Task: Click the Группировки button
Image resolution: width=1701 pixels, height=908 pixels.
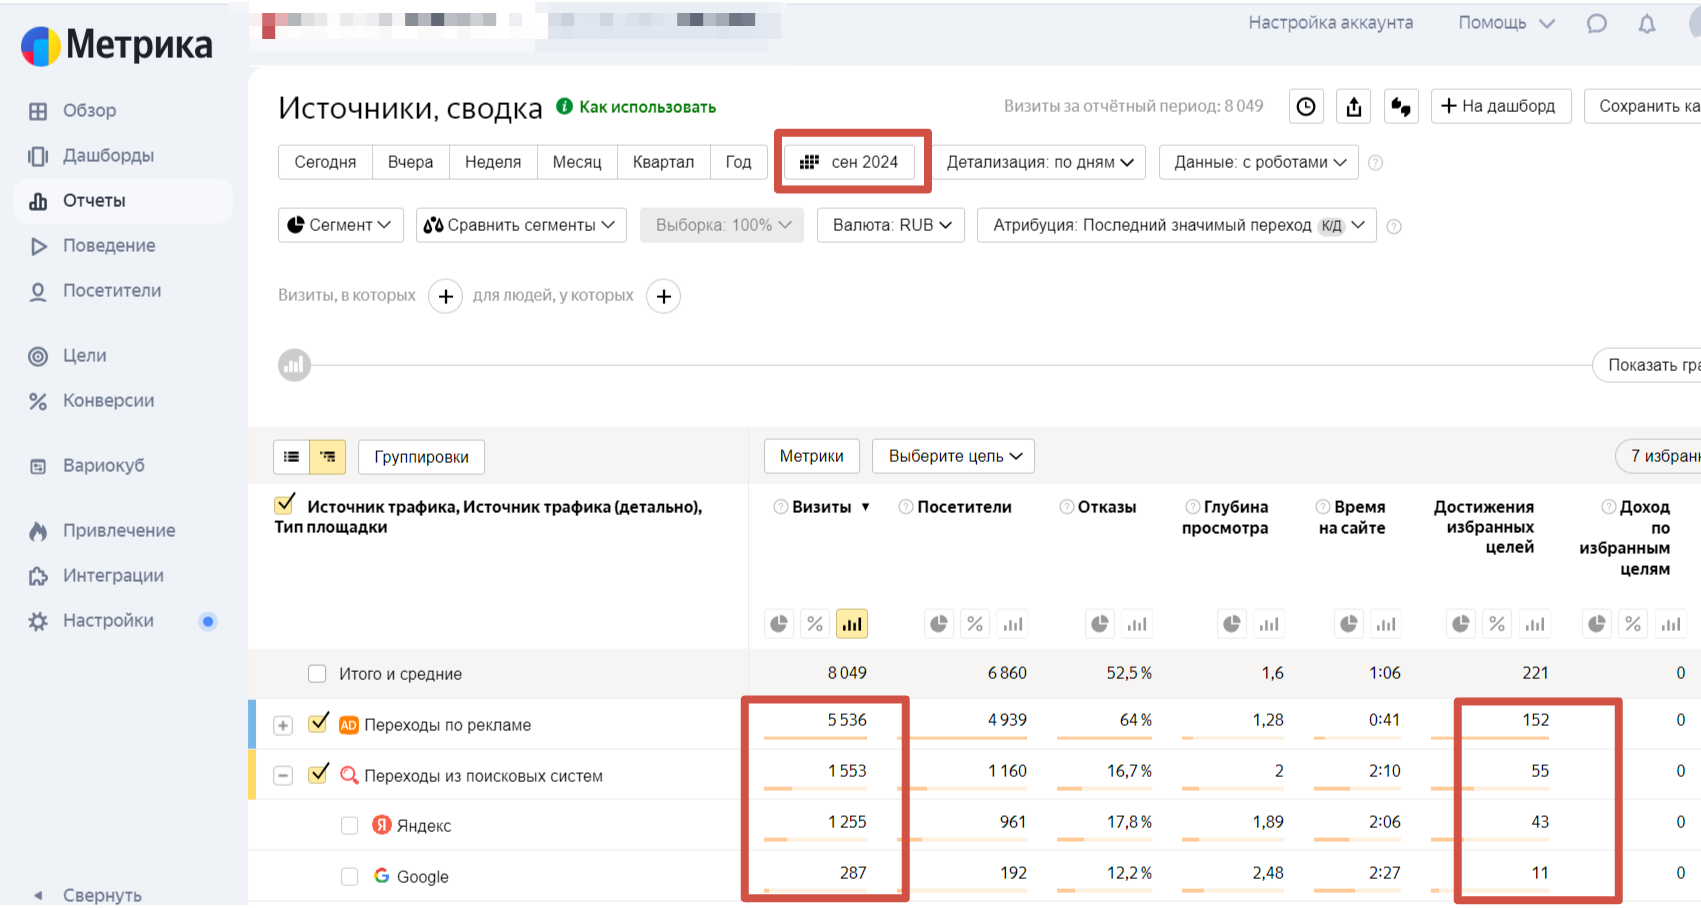Action: (x=421, y=457)
